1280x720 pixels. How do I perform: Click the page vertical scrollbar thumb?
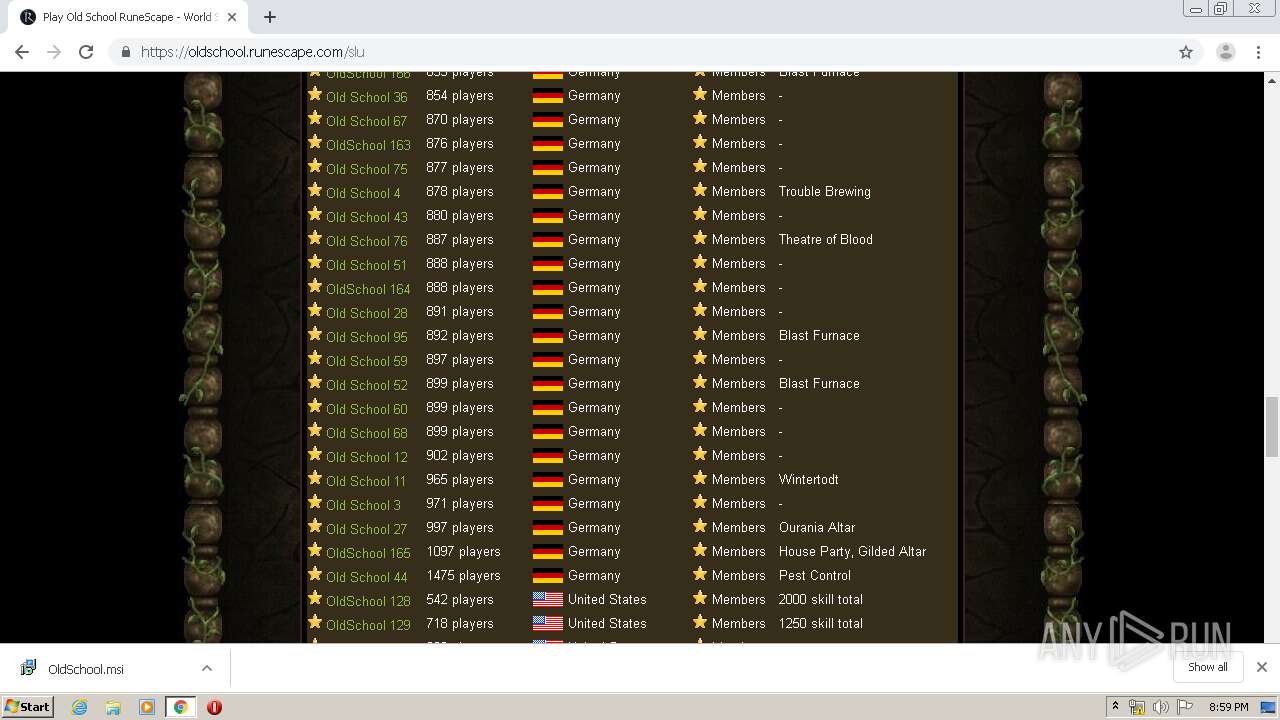tap(1271, 425)
